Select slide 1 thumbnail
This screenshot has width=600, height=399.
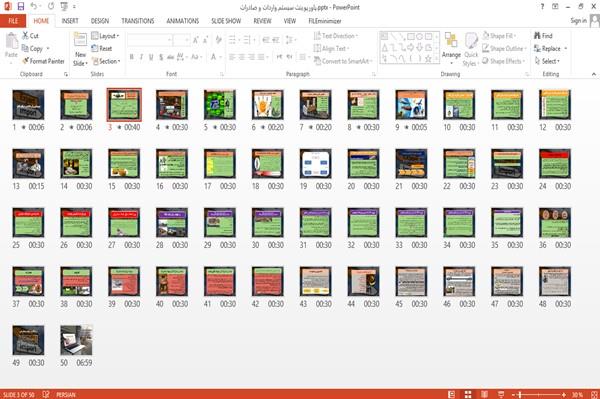tap(28, 105)
